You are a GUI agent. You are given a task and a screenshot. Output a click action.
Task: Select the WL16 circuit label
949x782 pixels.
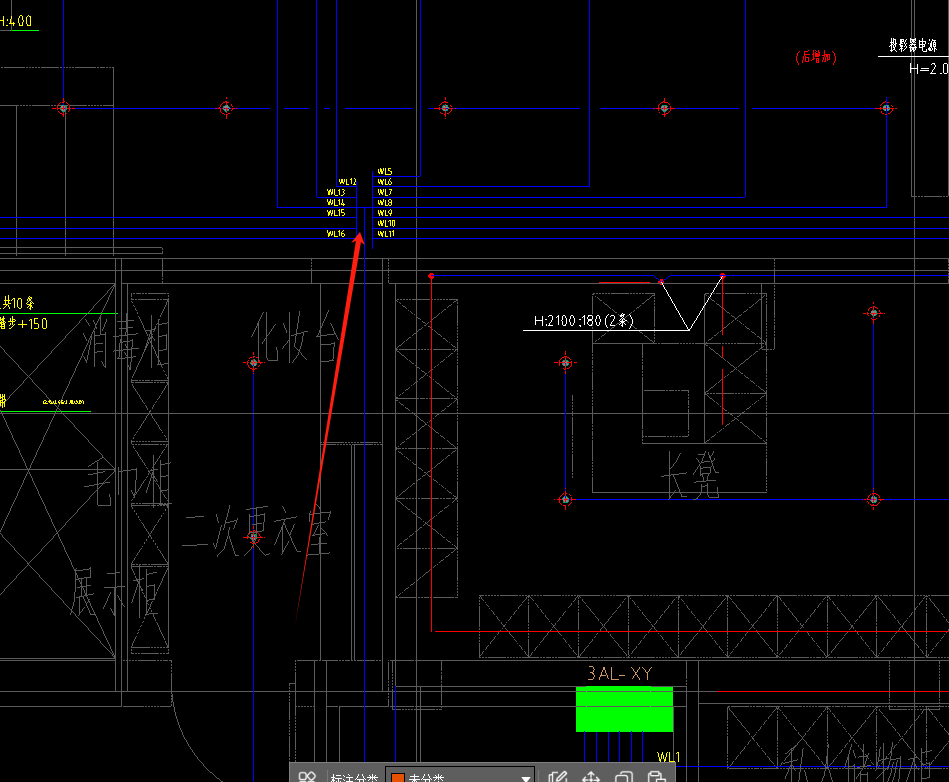pyautogui.click(x=336, y=234)
